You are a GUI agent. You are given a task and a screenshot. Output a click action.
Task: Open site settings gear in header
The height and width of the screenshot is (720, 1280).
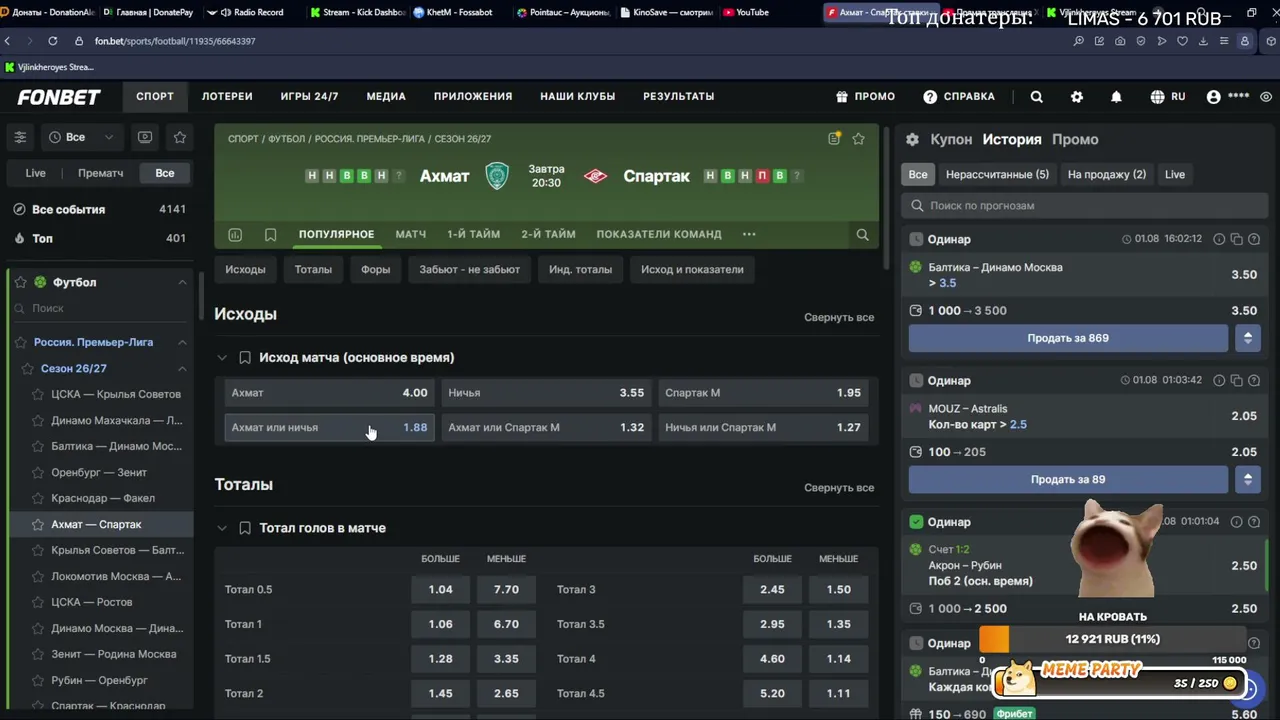[x=1077, y=96]
